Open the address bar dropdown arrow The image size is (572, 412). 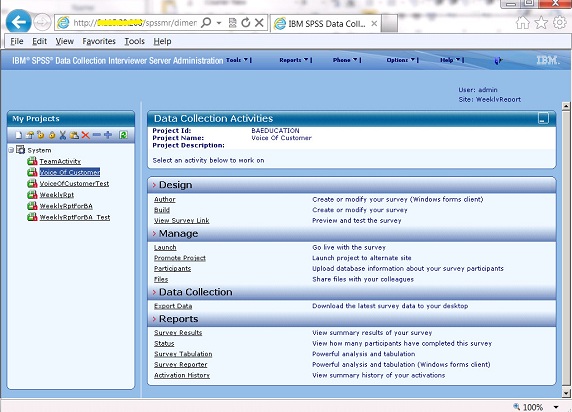pyautogui.click(x=219, y=23)
